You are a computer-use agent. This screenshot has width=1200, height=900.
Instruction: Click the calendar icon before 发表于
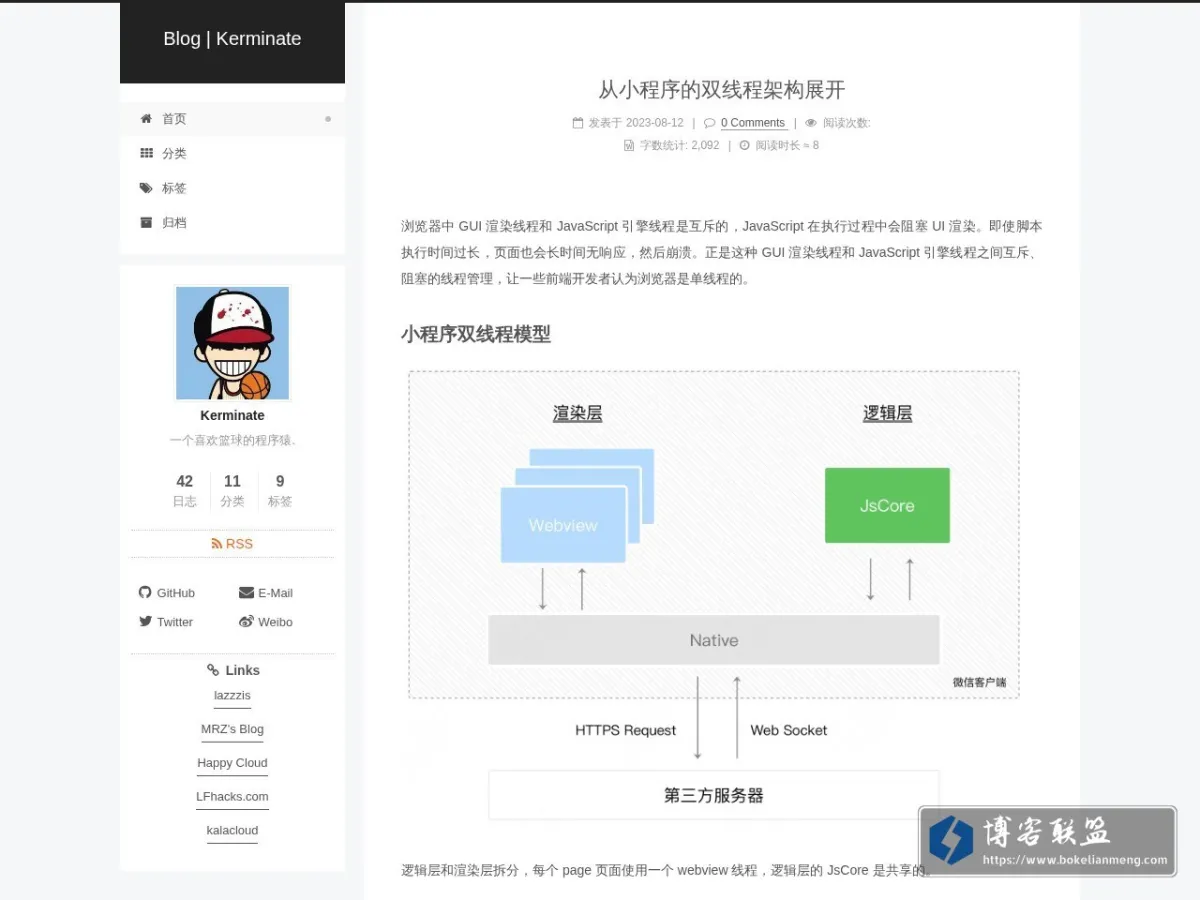[578, 123]
